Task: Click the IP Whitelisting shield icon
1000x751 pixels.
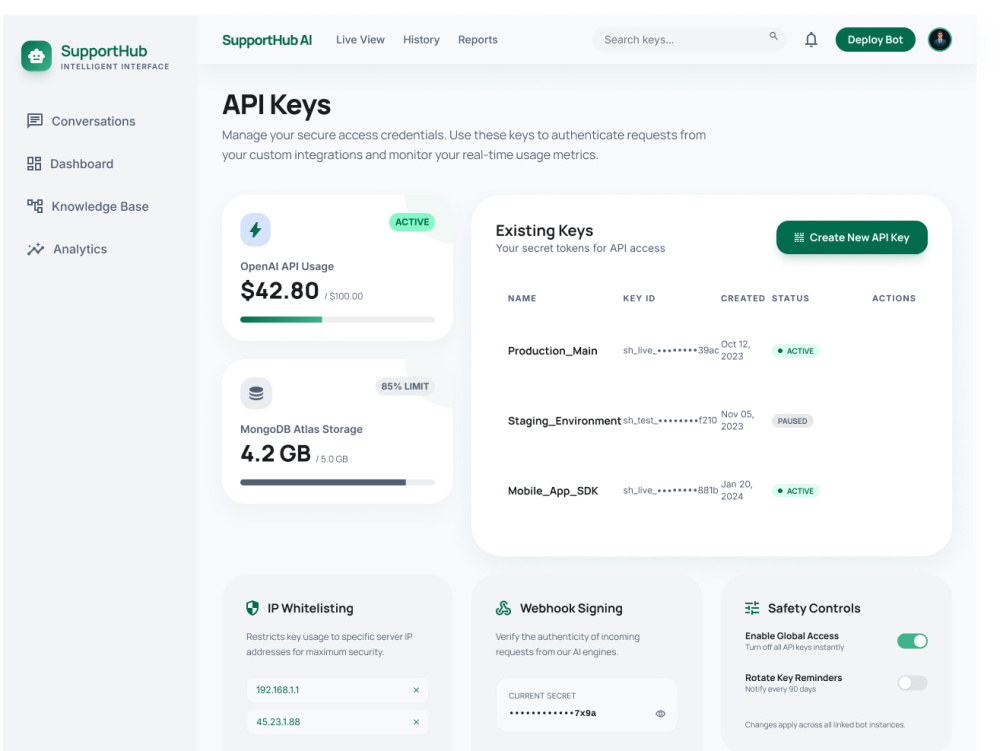Action: click(253, 608)
